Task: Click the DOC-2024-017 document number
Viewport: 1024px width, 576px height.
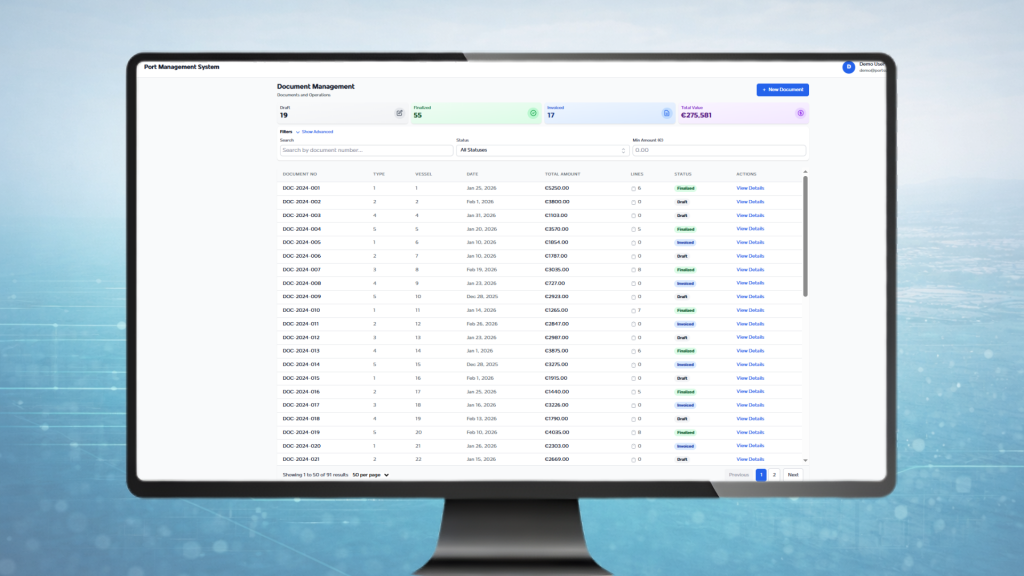Action: pyautogui.click(x=301, y=405)
